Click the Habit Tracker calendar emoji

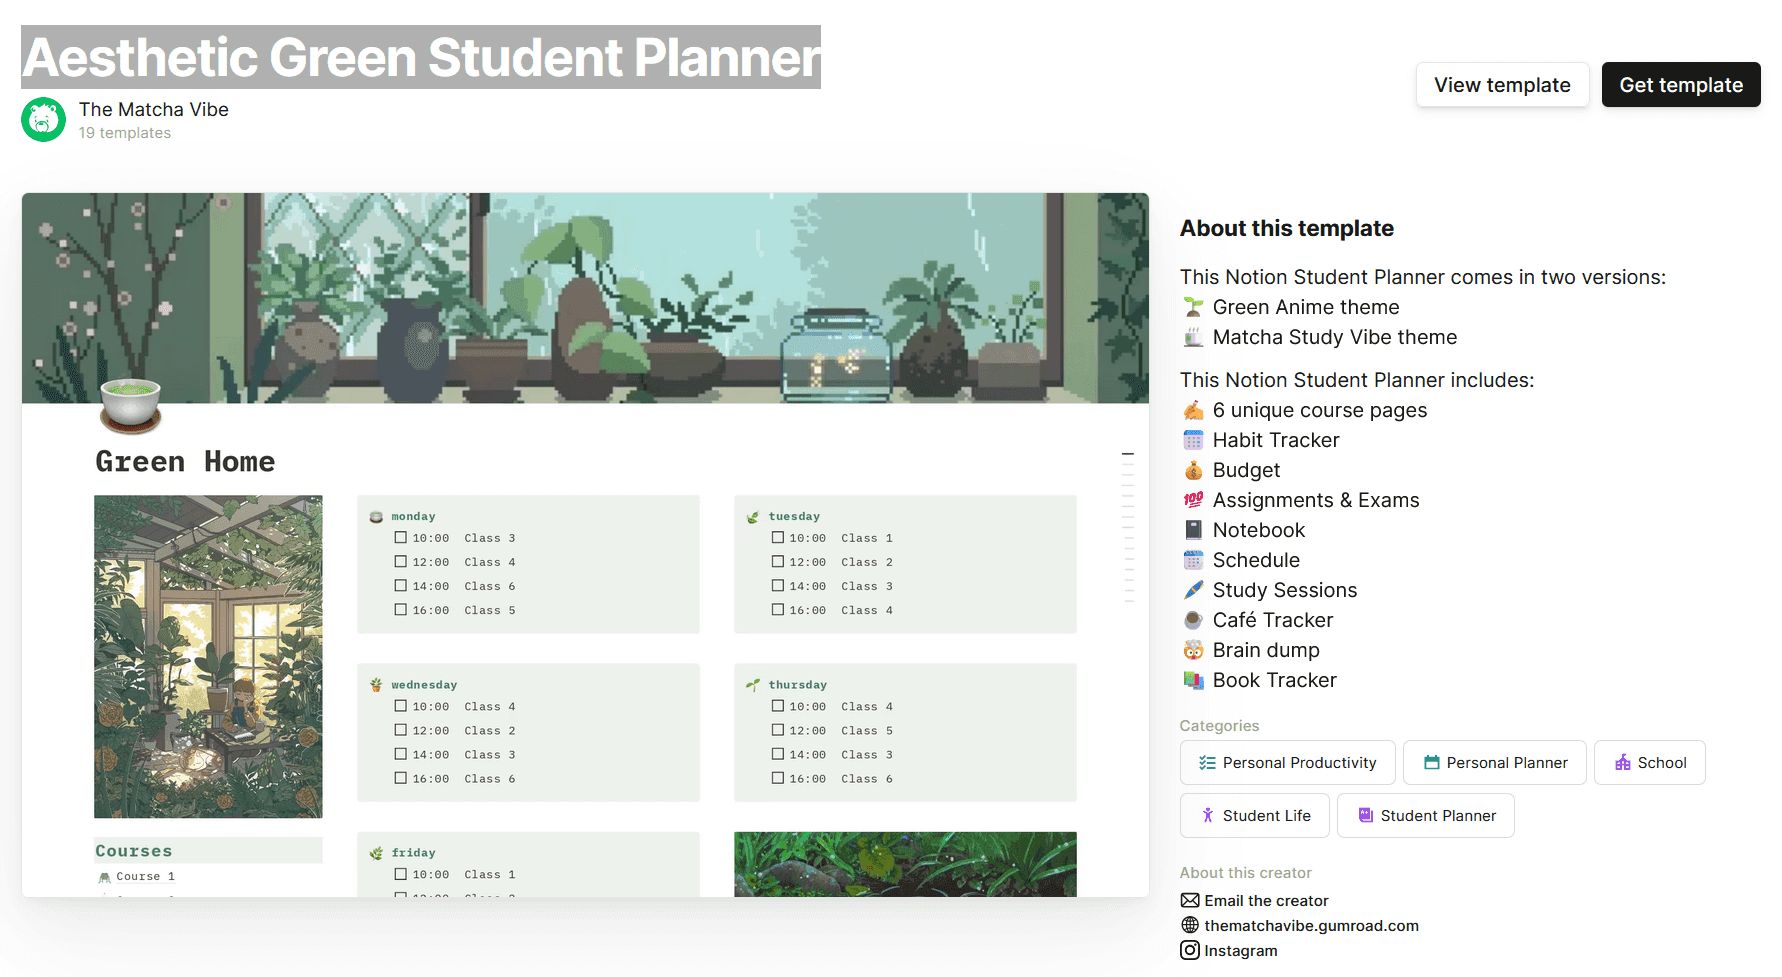tap(1193, 440)
